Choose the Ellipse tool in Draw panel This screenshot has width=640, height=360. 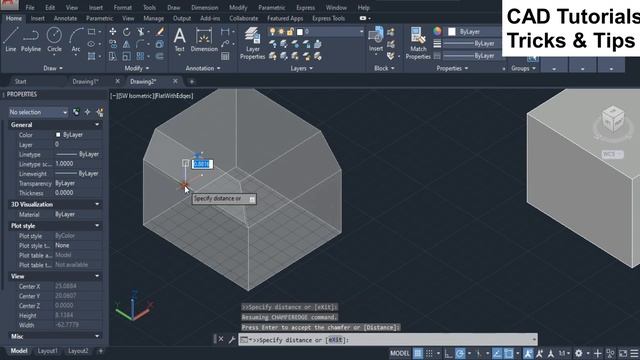pyautogui.click(x=91, y=44)
